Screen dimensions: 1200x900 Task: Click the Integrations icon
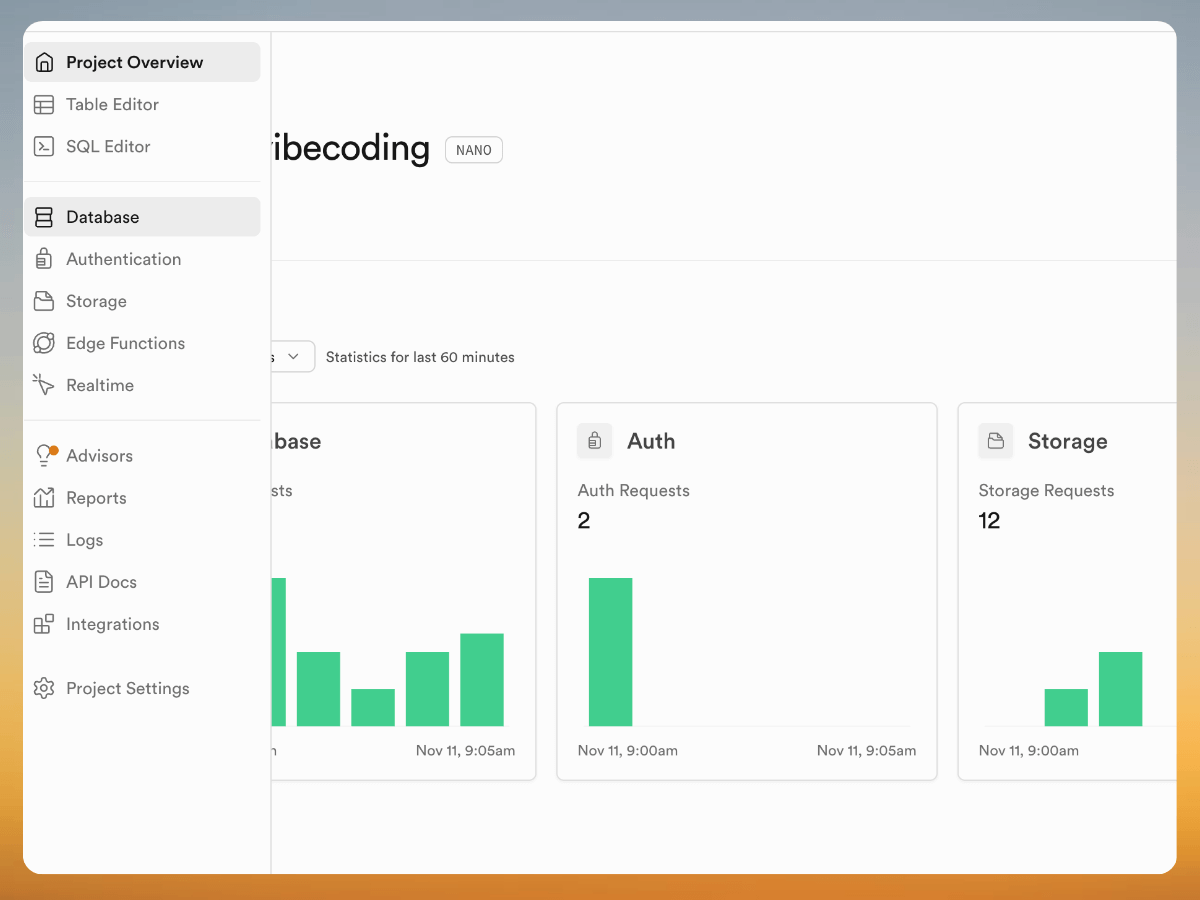(44, 623)
